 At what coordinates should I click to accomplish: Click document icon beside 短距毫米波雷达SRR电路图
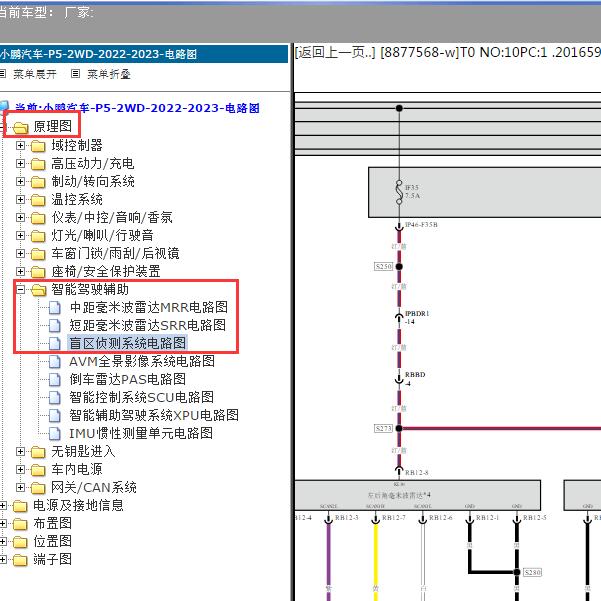54,325
